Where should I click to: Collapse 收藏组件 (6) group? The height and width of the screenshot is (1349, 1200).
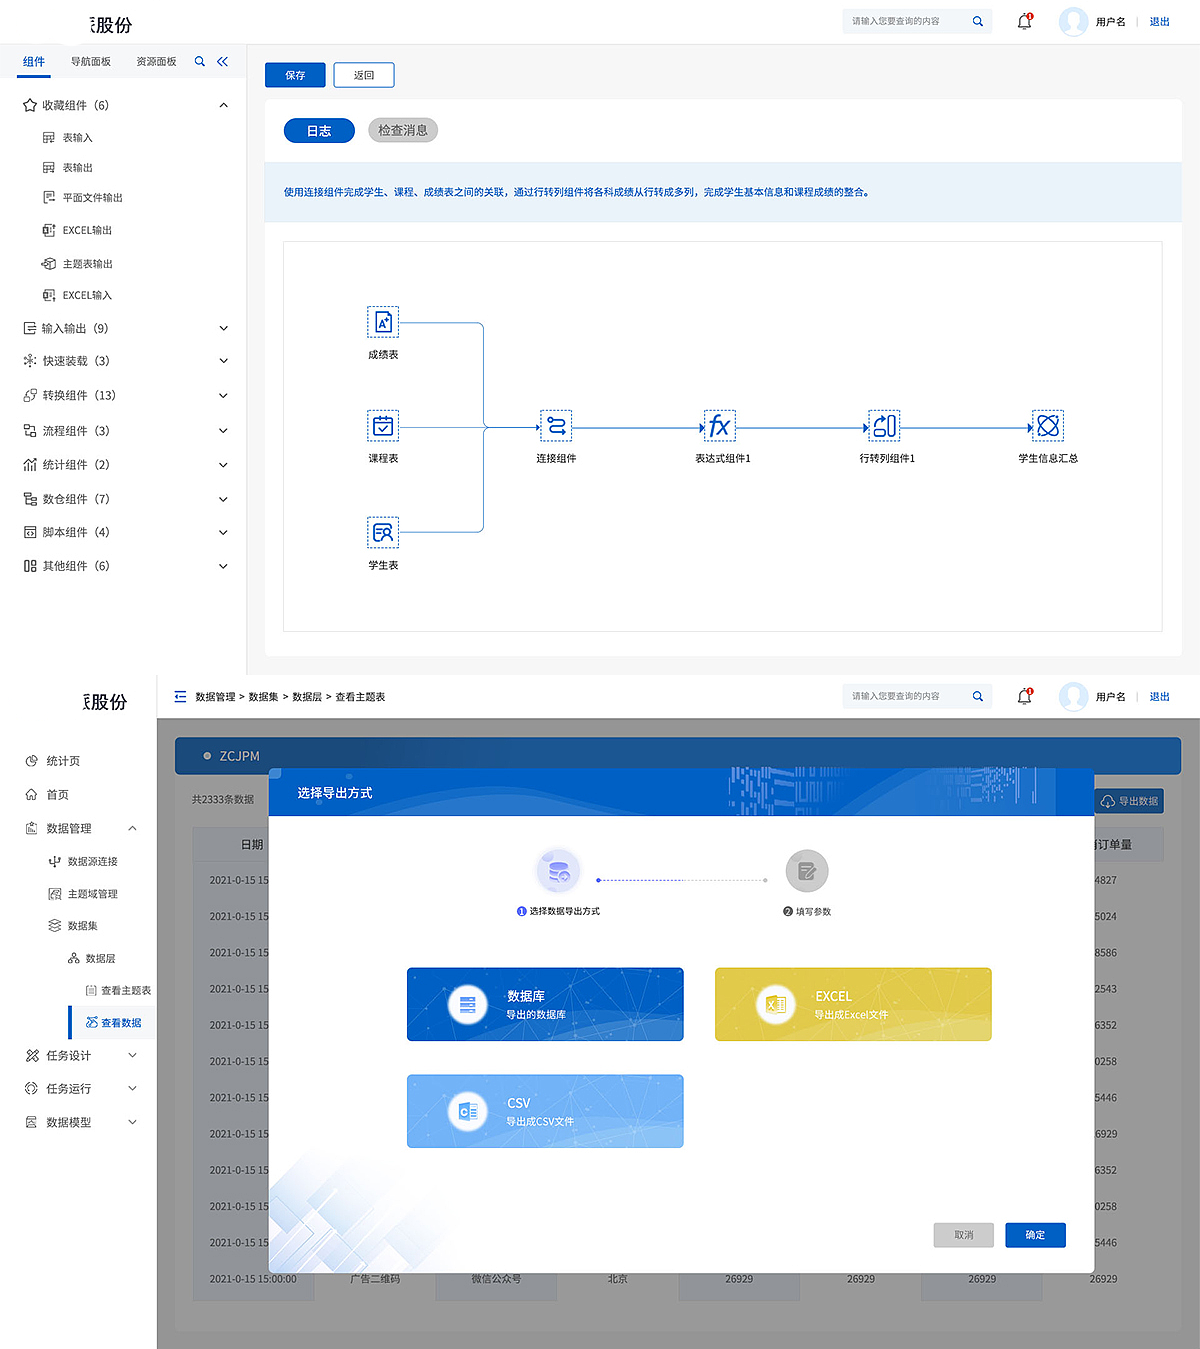point(223,105)
